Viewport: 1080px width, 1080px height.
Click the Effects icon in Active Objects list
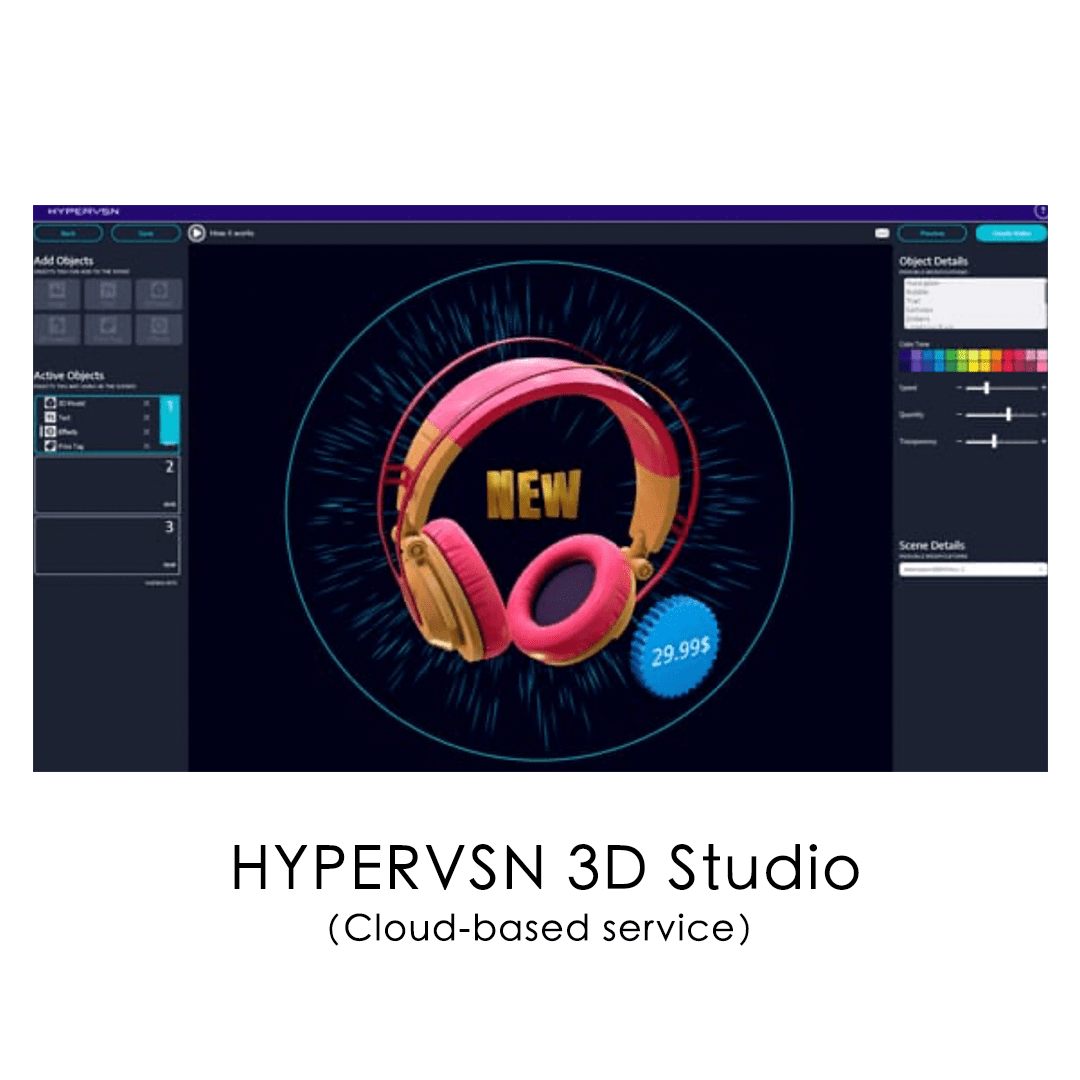[50, 431]
